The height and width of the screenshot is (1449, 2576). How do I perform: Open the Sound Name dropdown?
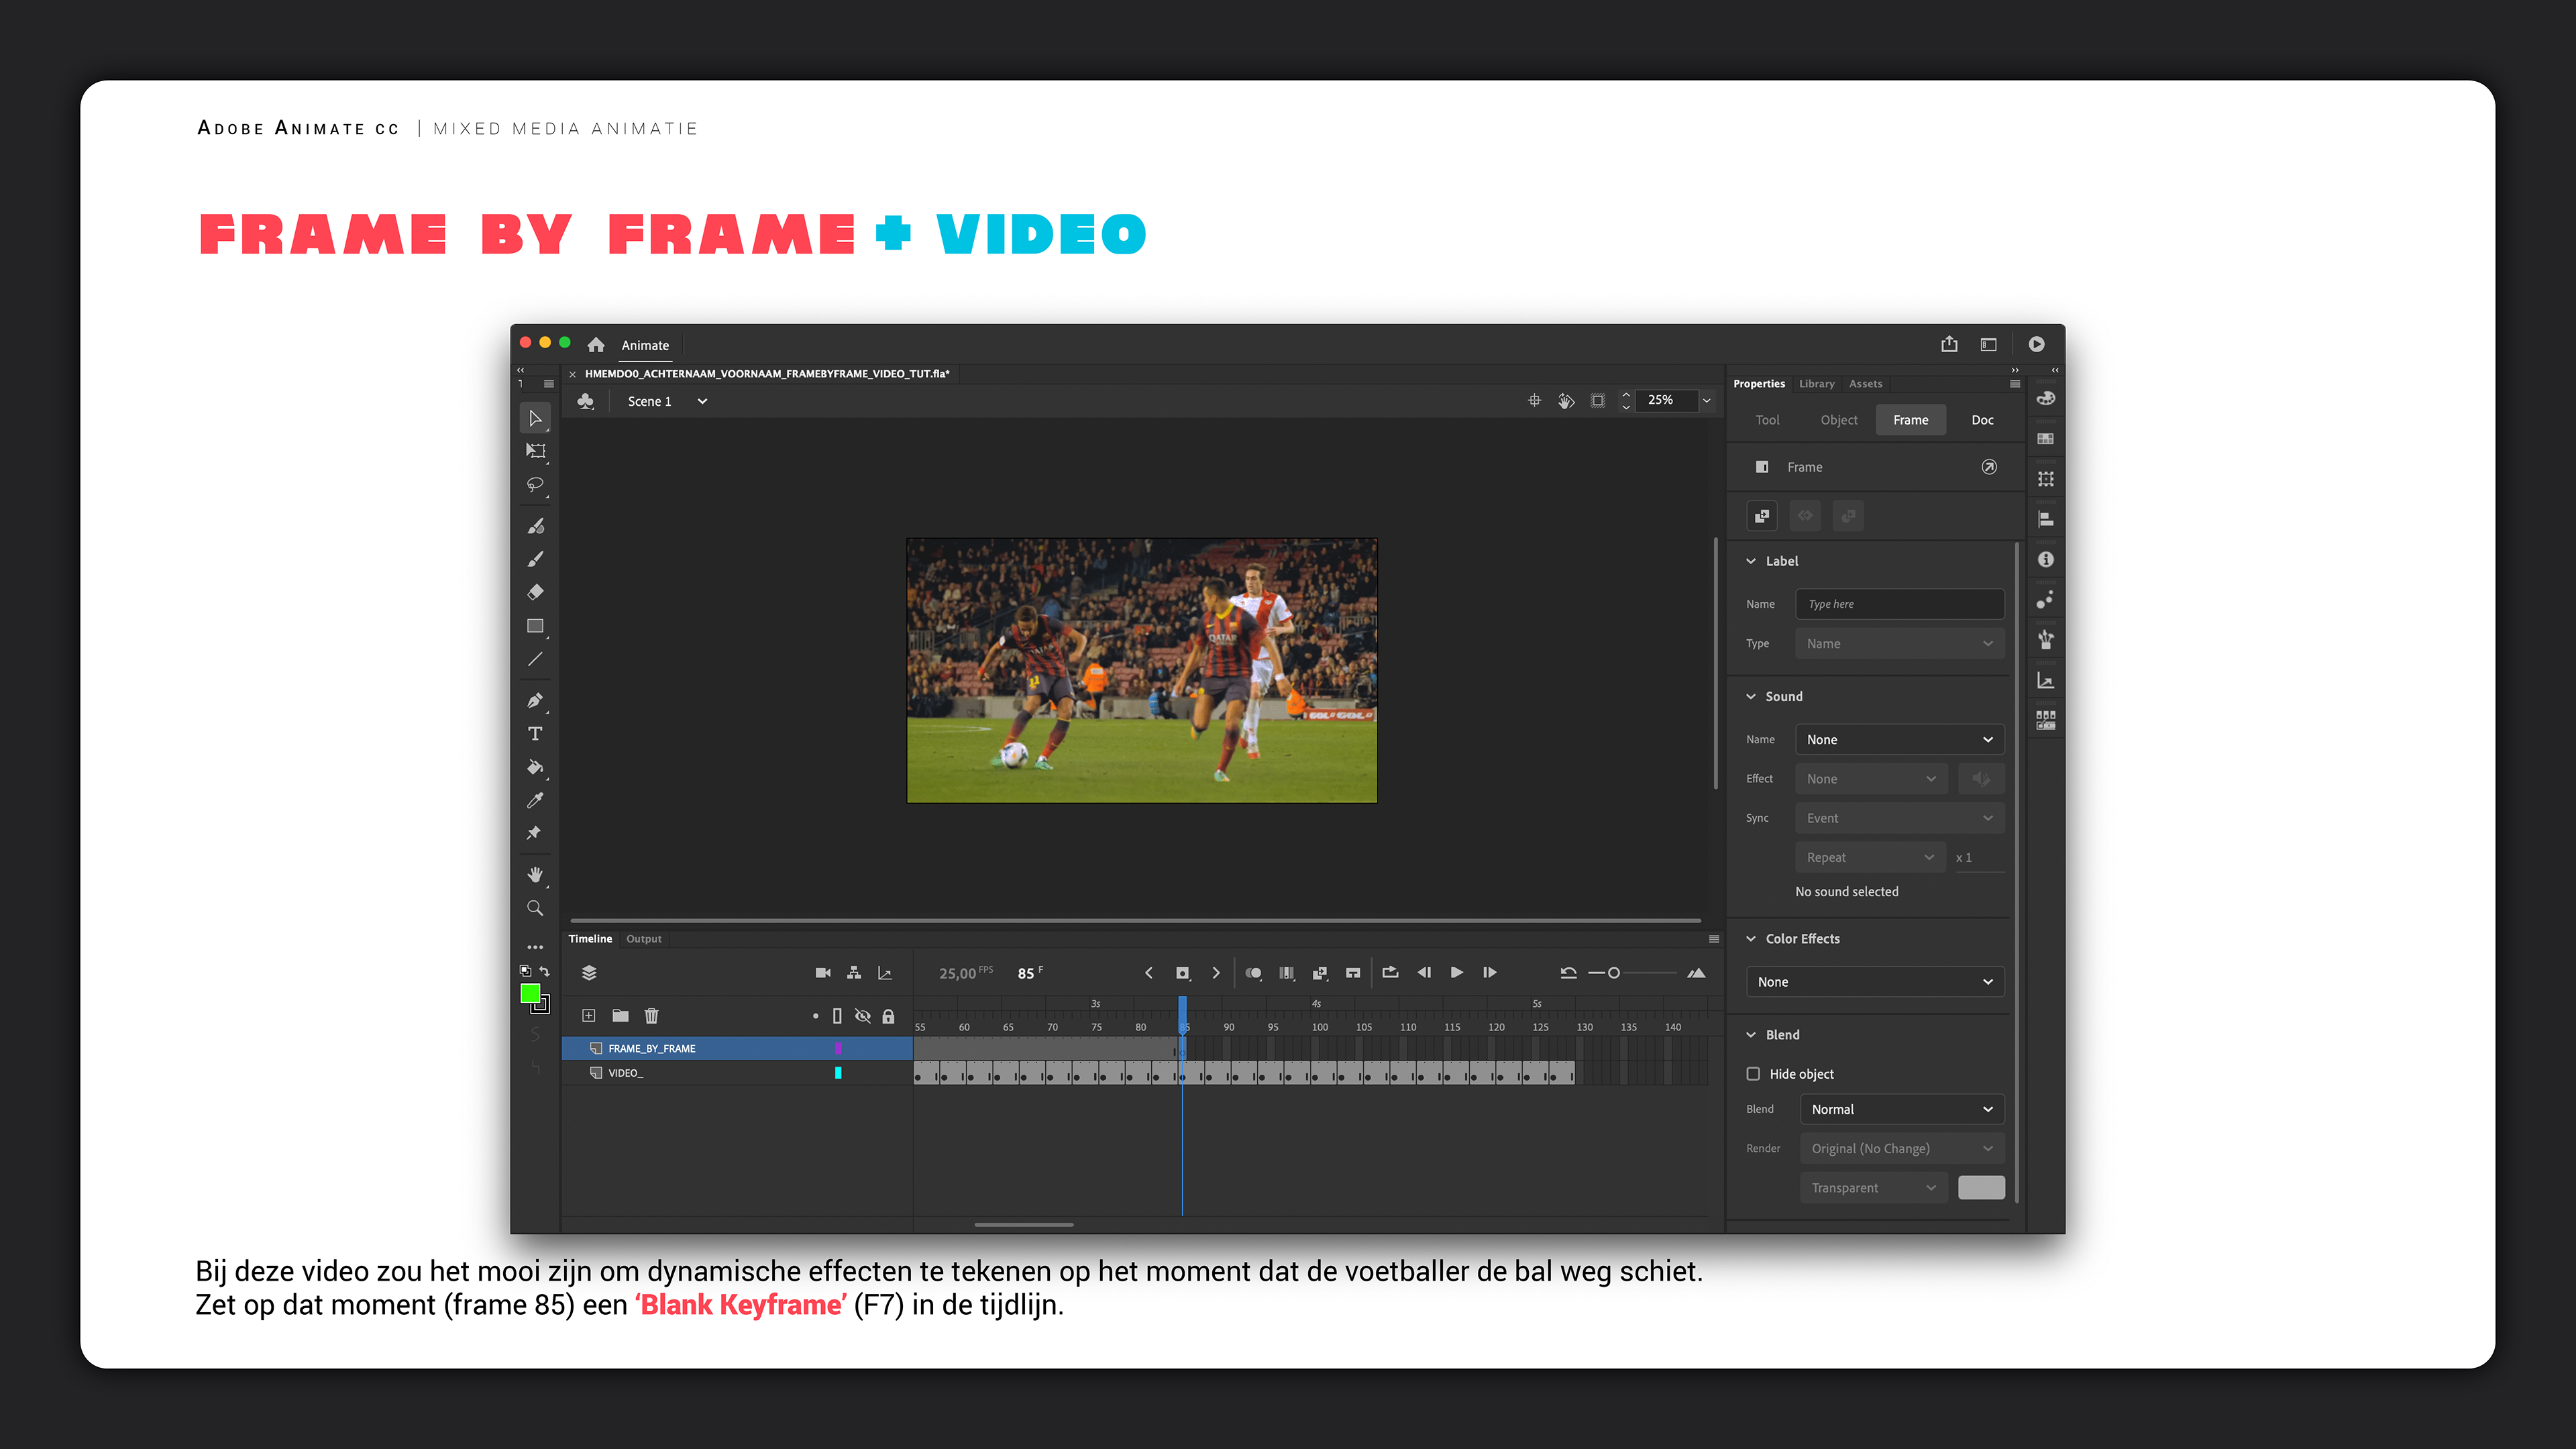click(1899, 740)
